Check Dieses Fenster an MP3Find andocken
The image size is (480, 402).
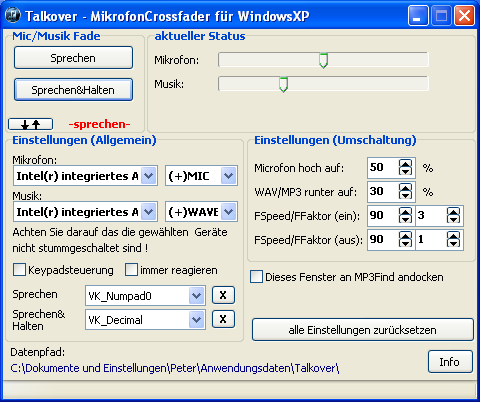[x=256, y=277]
